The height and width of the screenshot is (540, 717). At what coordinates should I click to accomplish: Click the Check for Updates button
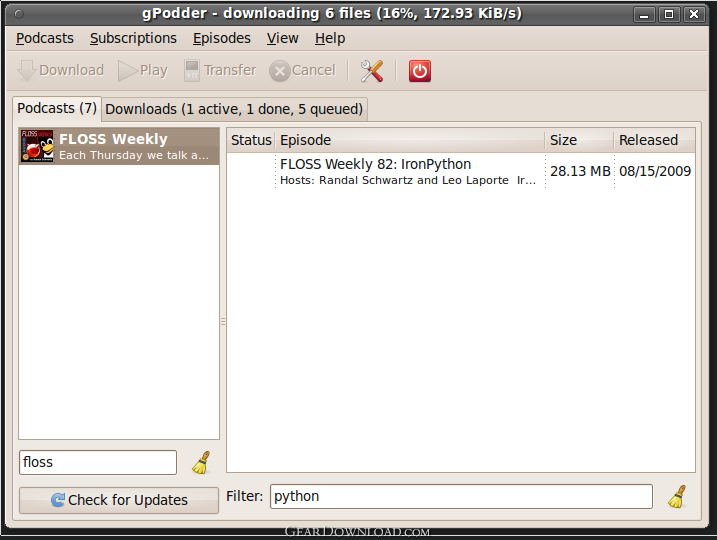pos(118,500)
